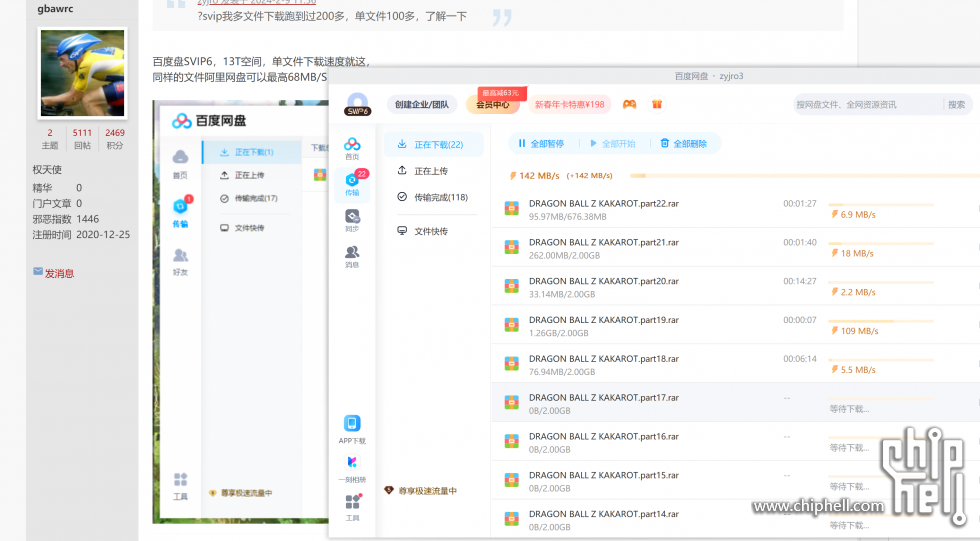Image resolution: width=980 pixels, height=541 pixels.
Task: Click progress bar of part19.rar row
Action: pyautogui.click(x=881, y=321)
